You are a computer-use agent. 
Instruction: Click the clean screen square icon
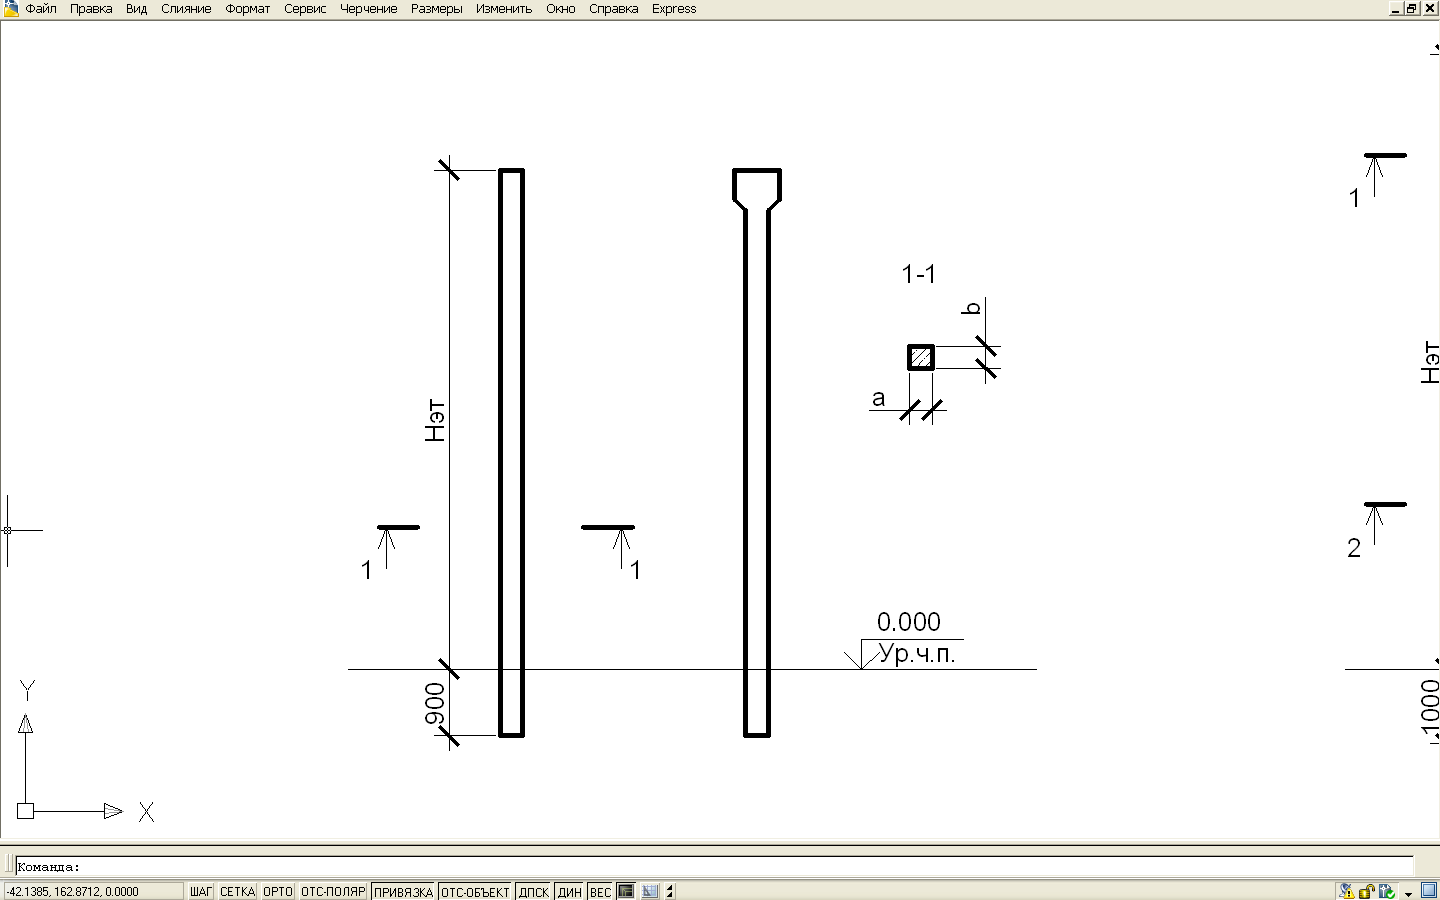(1428, 891)
